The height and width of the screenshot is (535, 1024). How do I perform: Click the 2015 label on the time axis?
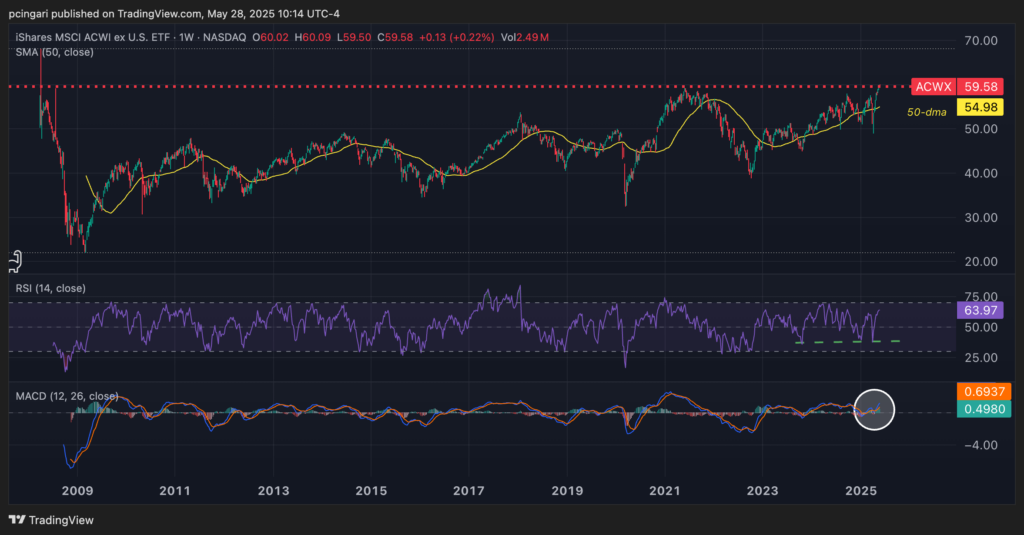click(371, 491)
